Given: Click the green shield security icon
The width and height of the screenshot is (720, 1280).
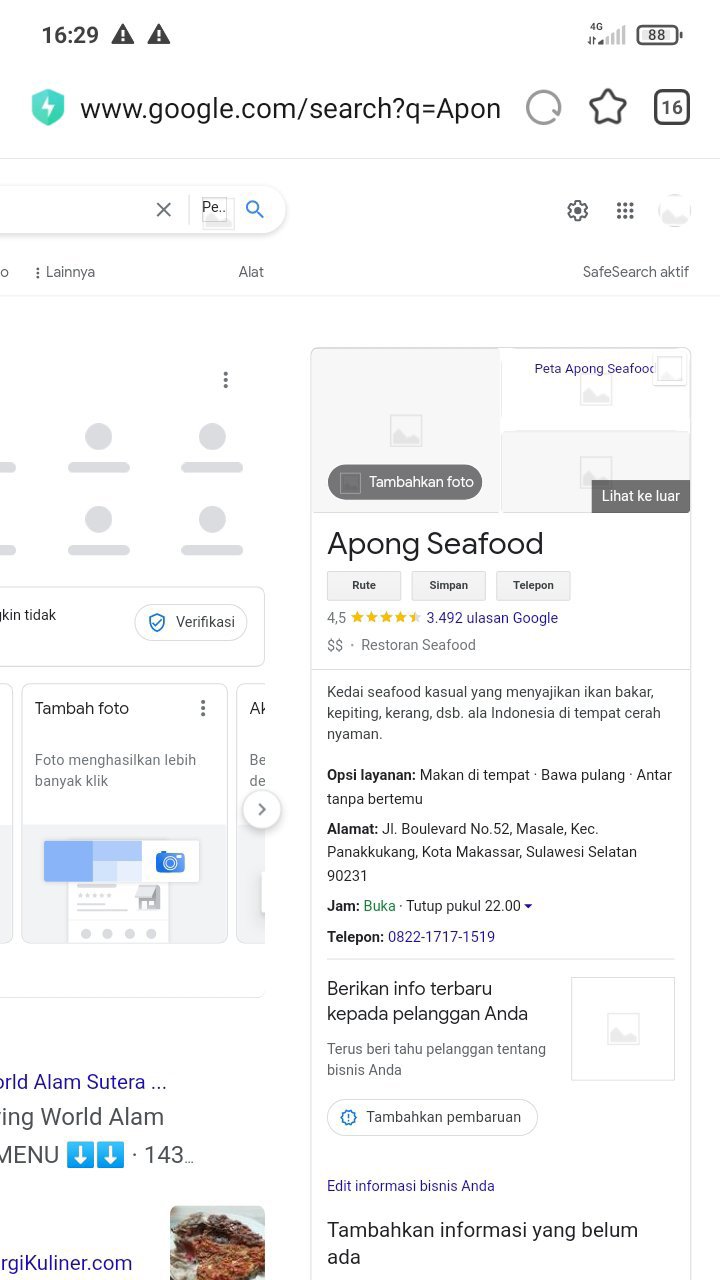Looking at the screenshot, I should coord(48,108).
